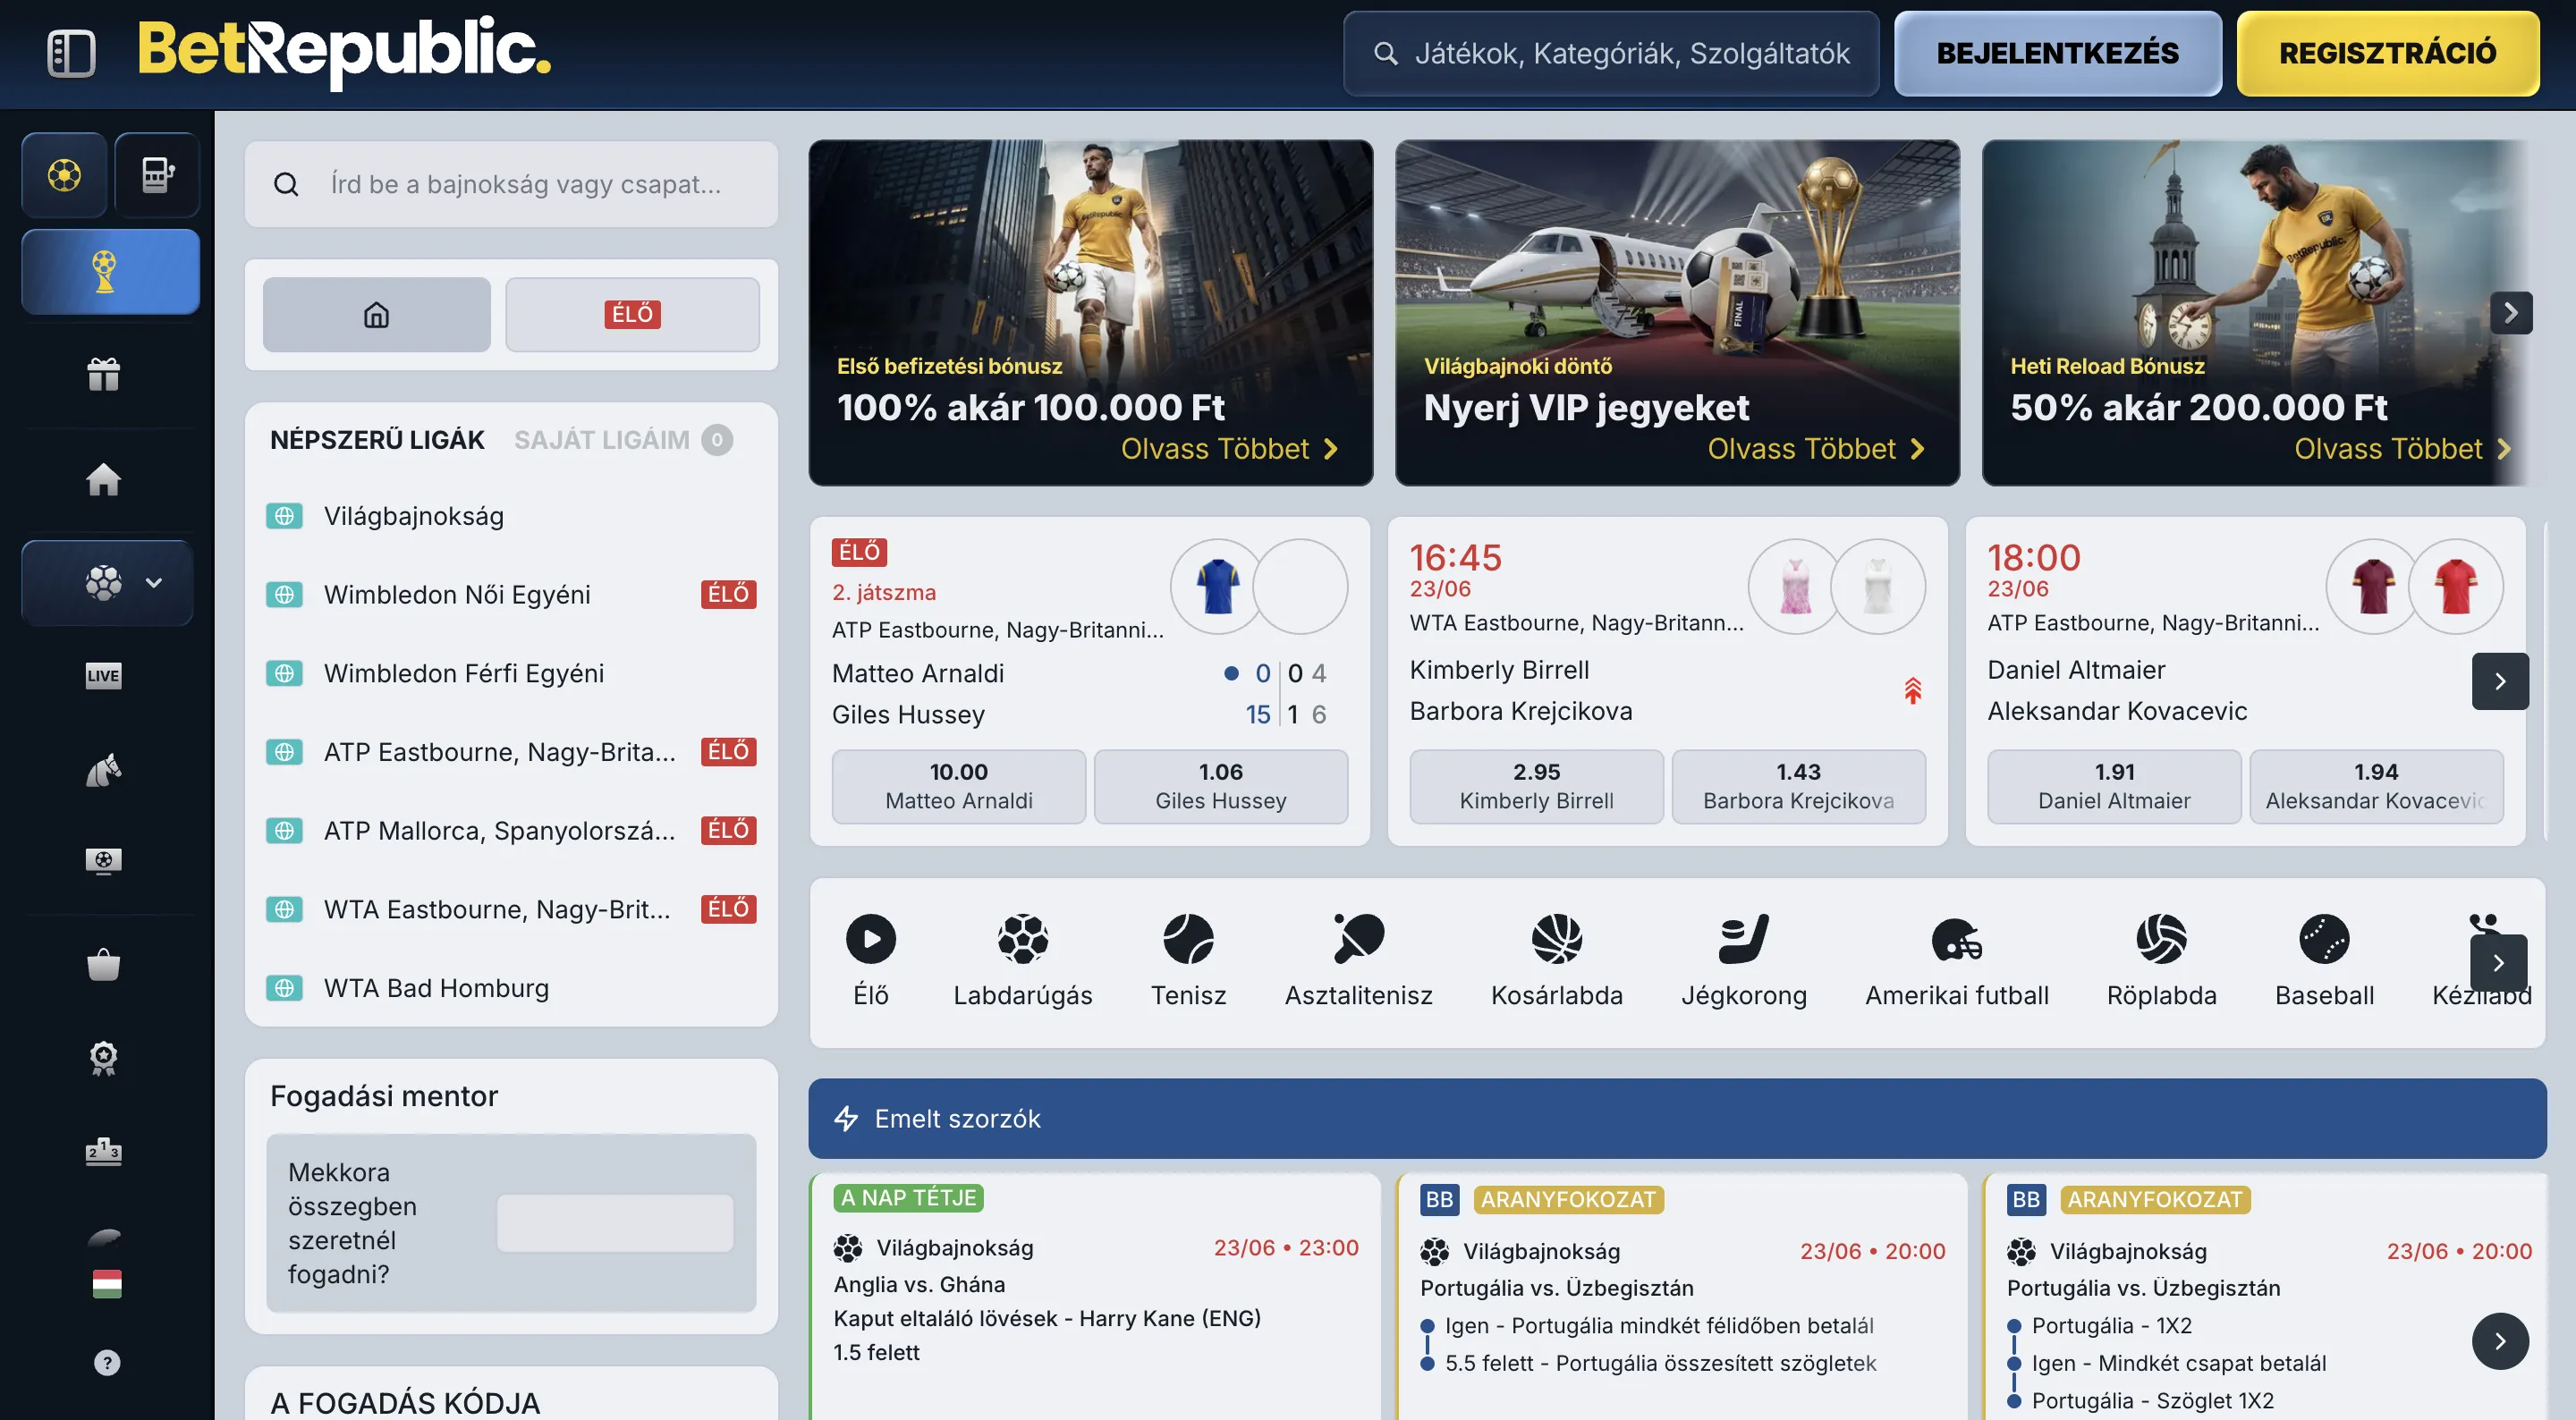
Task: Focus the header Játékok, Kategóriák search field
Action: pyautogui.click(x=1611, y=53)
